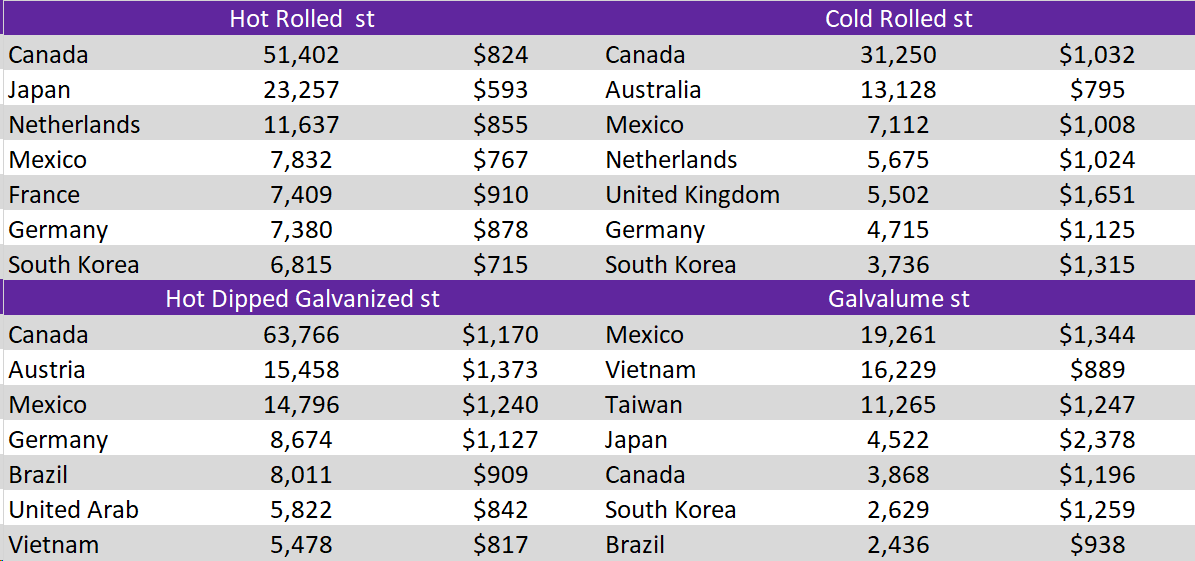This screenshot has width=1195, height=561.
Task: Select the Hot Rolled st header
Action: coord(302,19)
